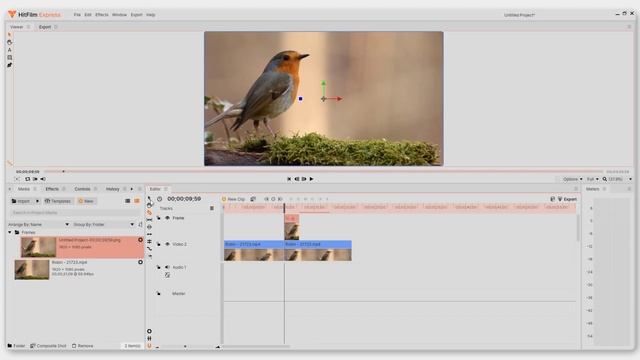Image resolution: width=640 pixels, height=360 pixels.
Task: Select the Roll edit tool in the editor
Action: tap(149, 241)
